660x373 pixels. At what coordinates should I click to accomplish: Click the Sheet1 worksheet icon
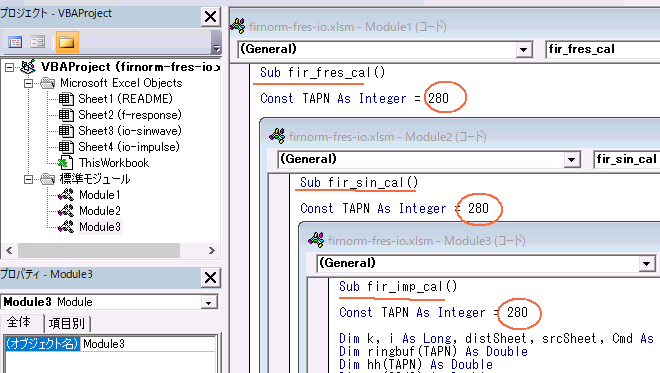pyautogui.click(x=66, y=99)
